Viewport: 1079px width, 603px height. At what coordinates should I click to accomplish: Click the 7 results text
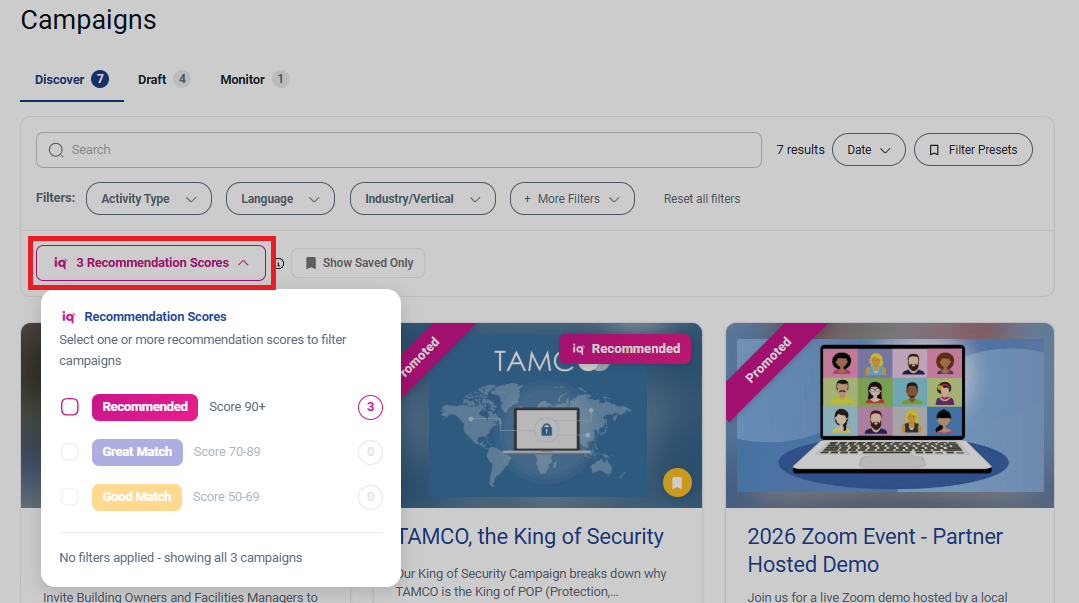coord(800,150)
